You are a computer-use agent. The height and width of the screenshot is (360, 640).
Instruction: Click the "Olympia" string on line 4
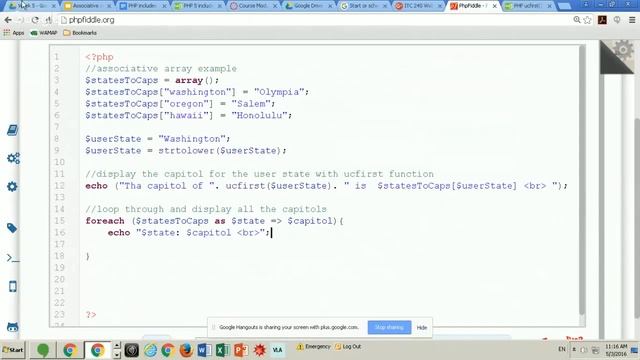[279, 92]
